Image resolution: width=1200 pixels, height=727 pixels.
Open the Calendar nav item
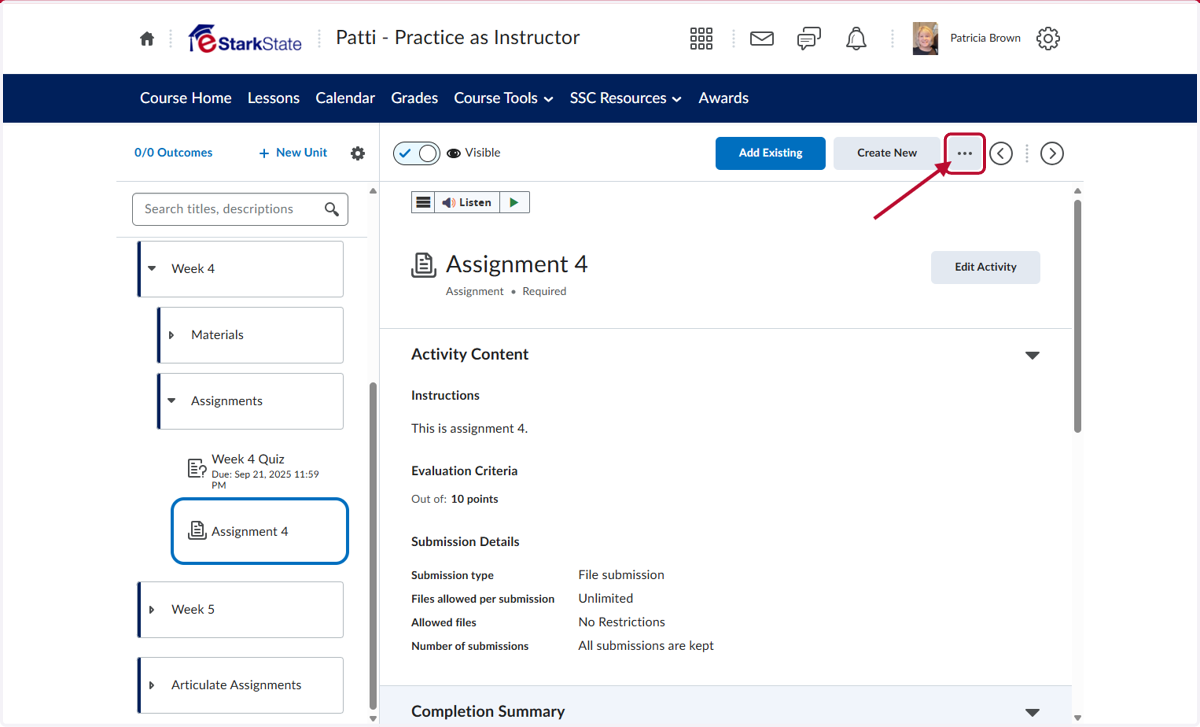pos(345,98)
